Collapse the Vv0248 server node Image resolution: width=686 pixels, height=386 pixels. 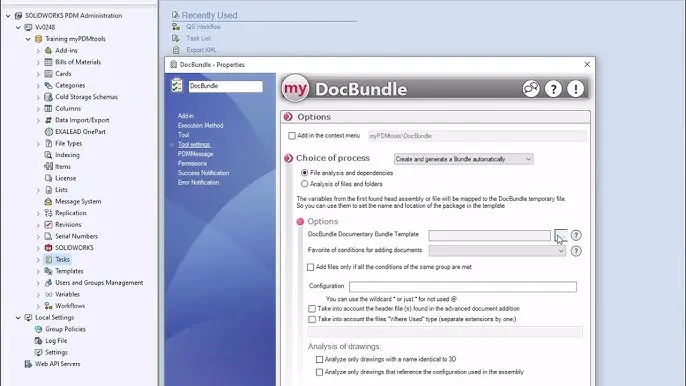[x=18, y=27]
